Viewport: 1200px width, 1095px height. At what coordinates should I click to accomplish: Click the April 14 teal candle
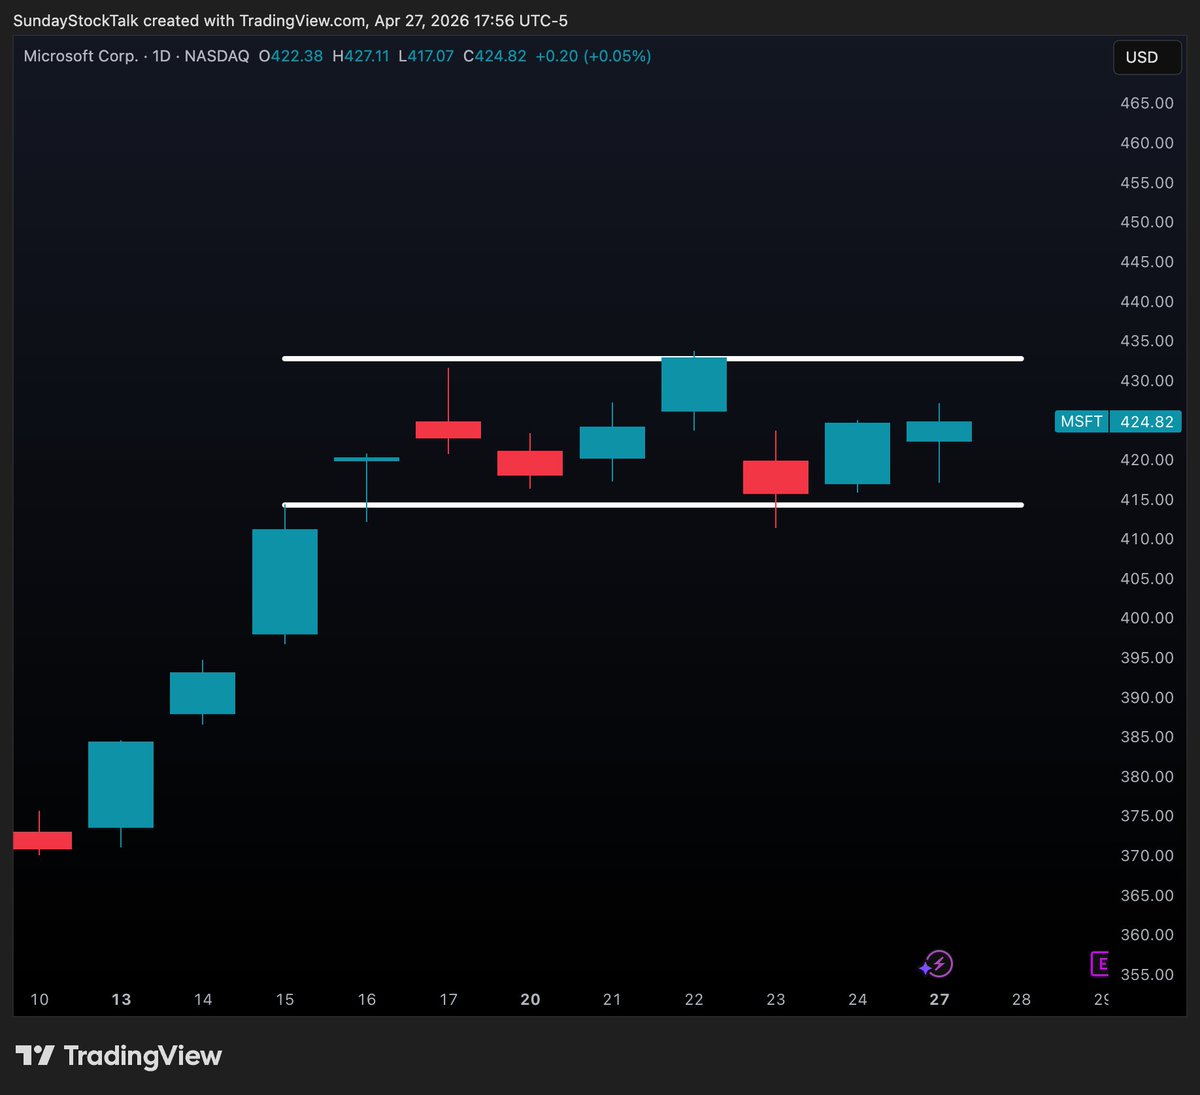click(x=203, y=693)
